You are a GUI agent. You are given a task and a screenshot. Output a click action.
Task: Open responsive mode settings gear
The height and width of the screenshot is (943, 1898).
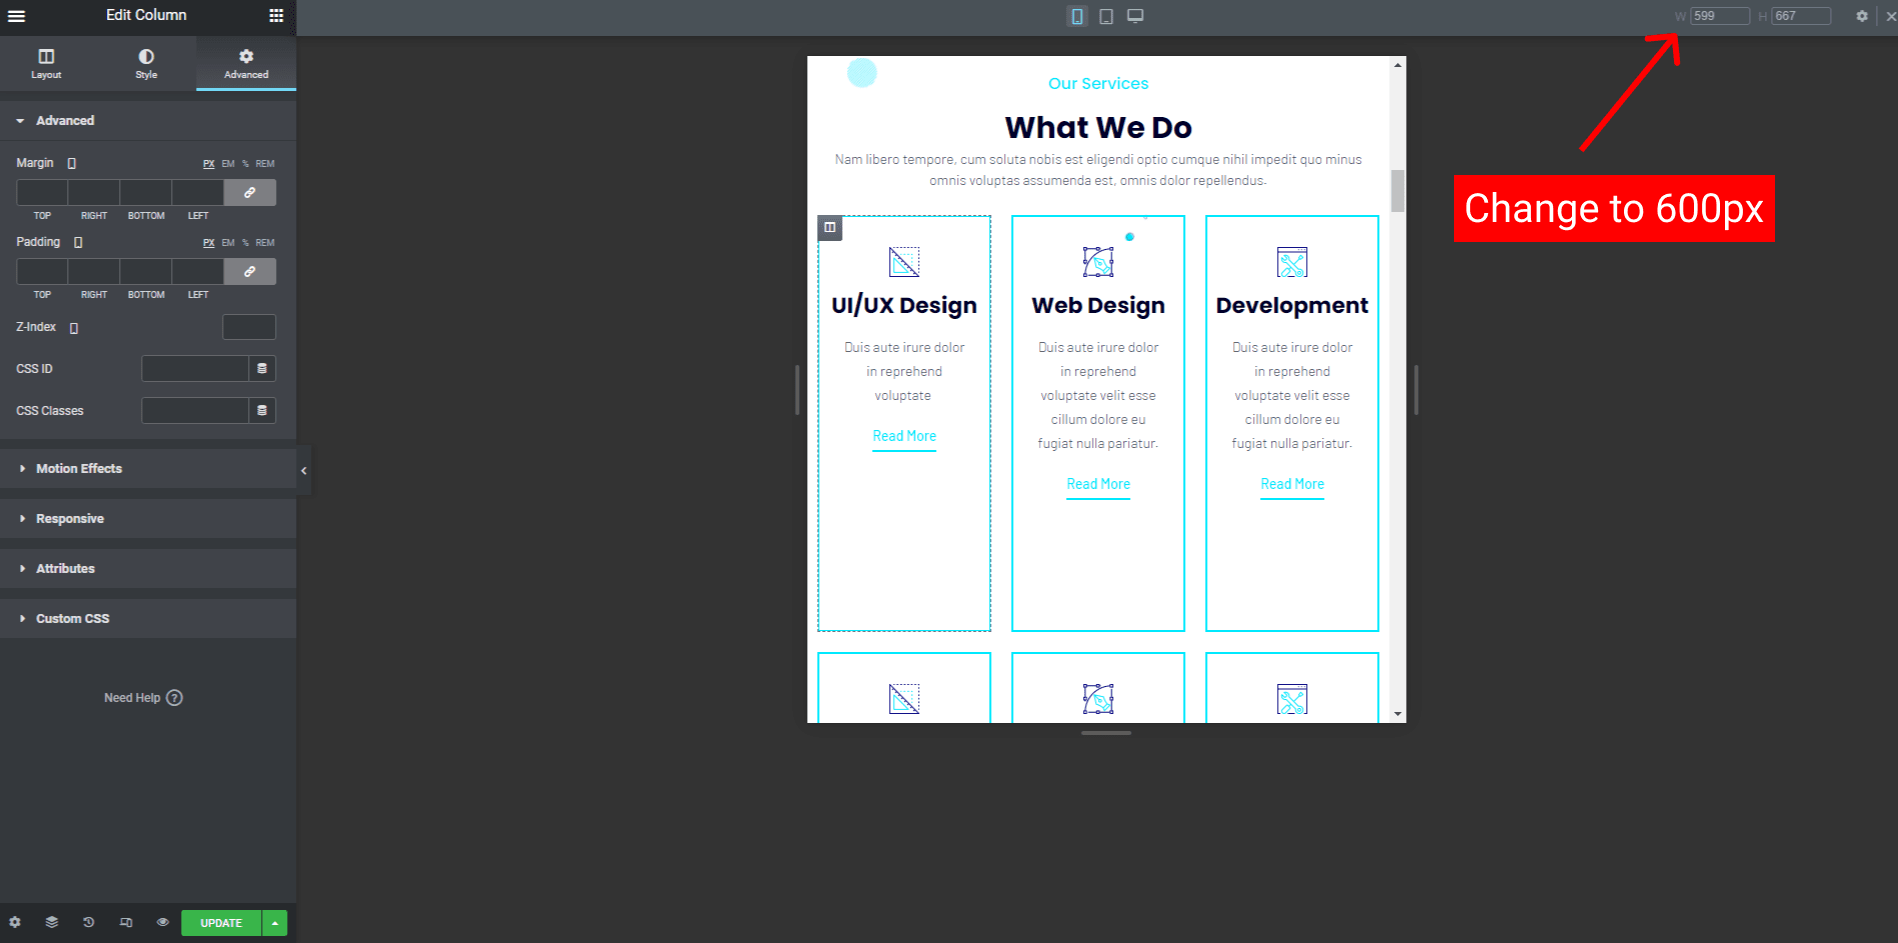pyautogui.click(x=1862, y=16)
